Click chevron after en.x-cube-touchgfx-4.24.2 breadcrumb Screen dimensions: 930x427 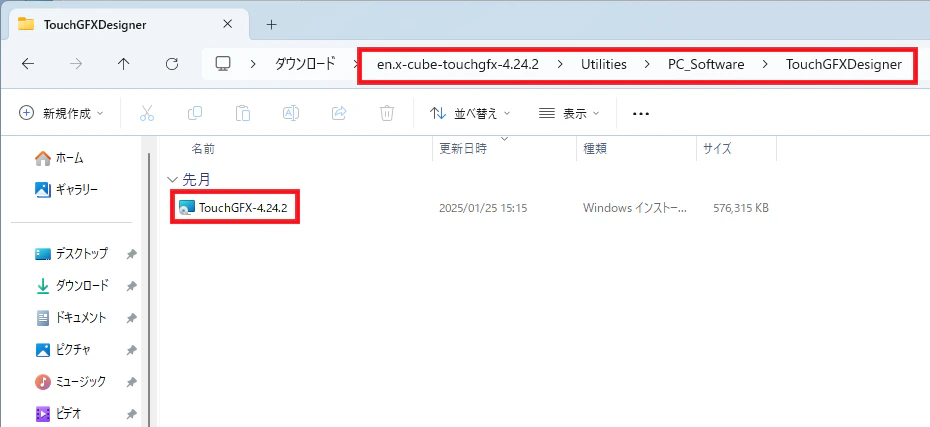(559, 64)
